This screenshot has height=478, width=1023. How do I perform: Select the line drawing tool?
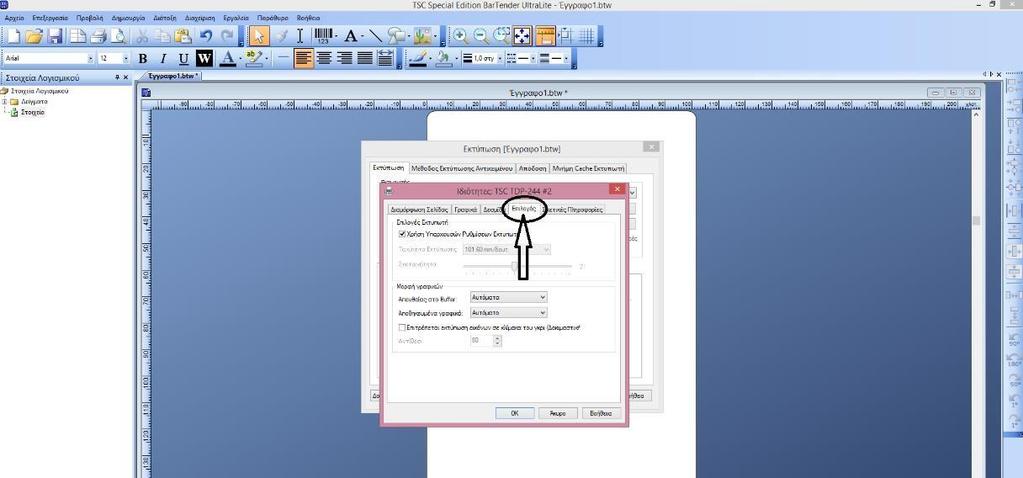click(x=376, y=37)
